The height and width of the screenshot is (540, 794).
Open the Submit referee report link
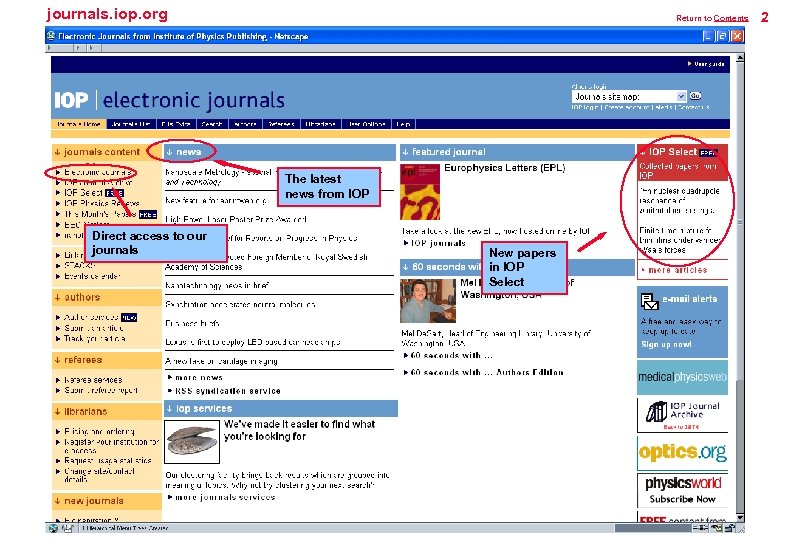coord(101,390)
